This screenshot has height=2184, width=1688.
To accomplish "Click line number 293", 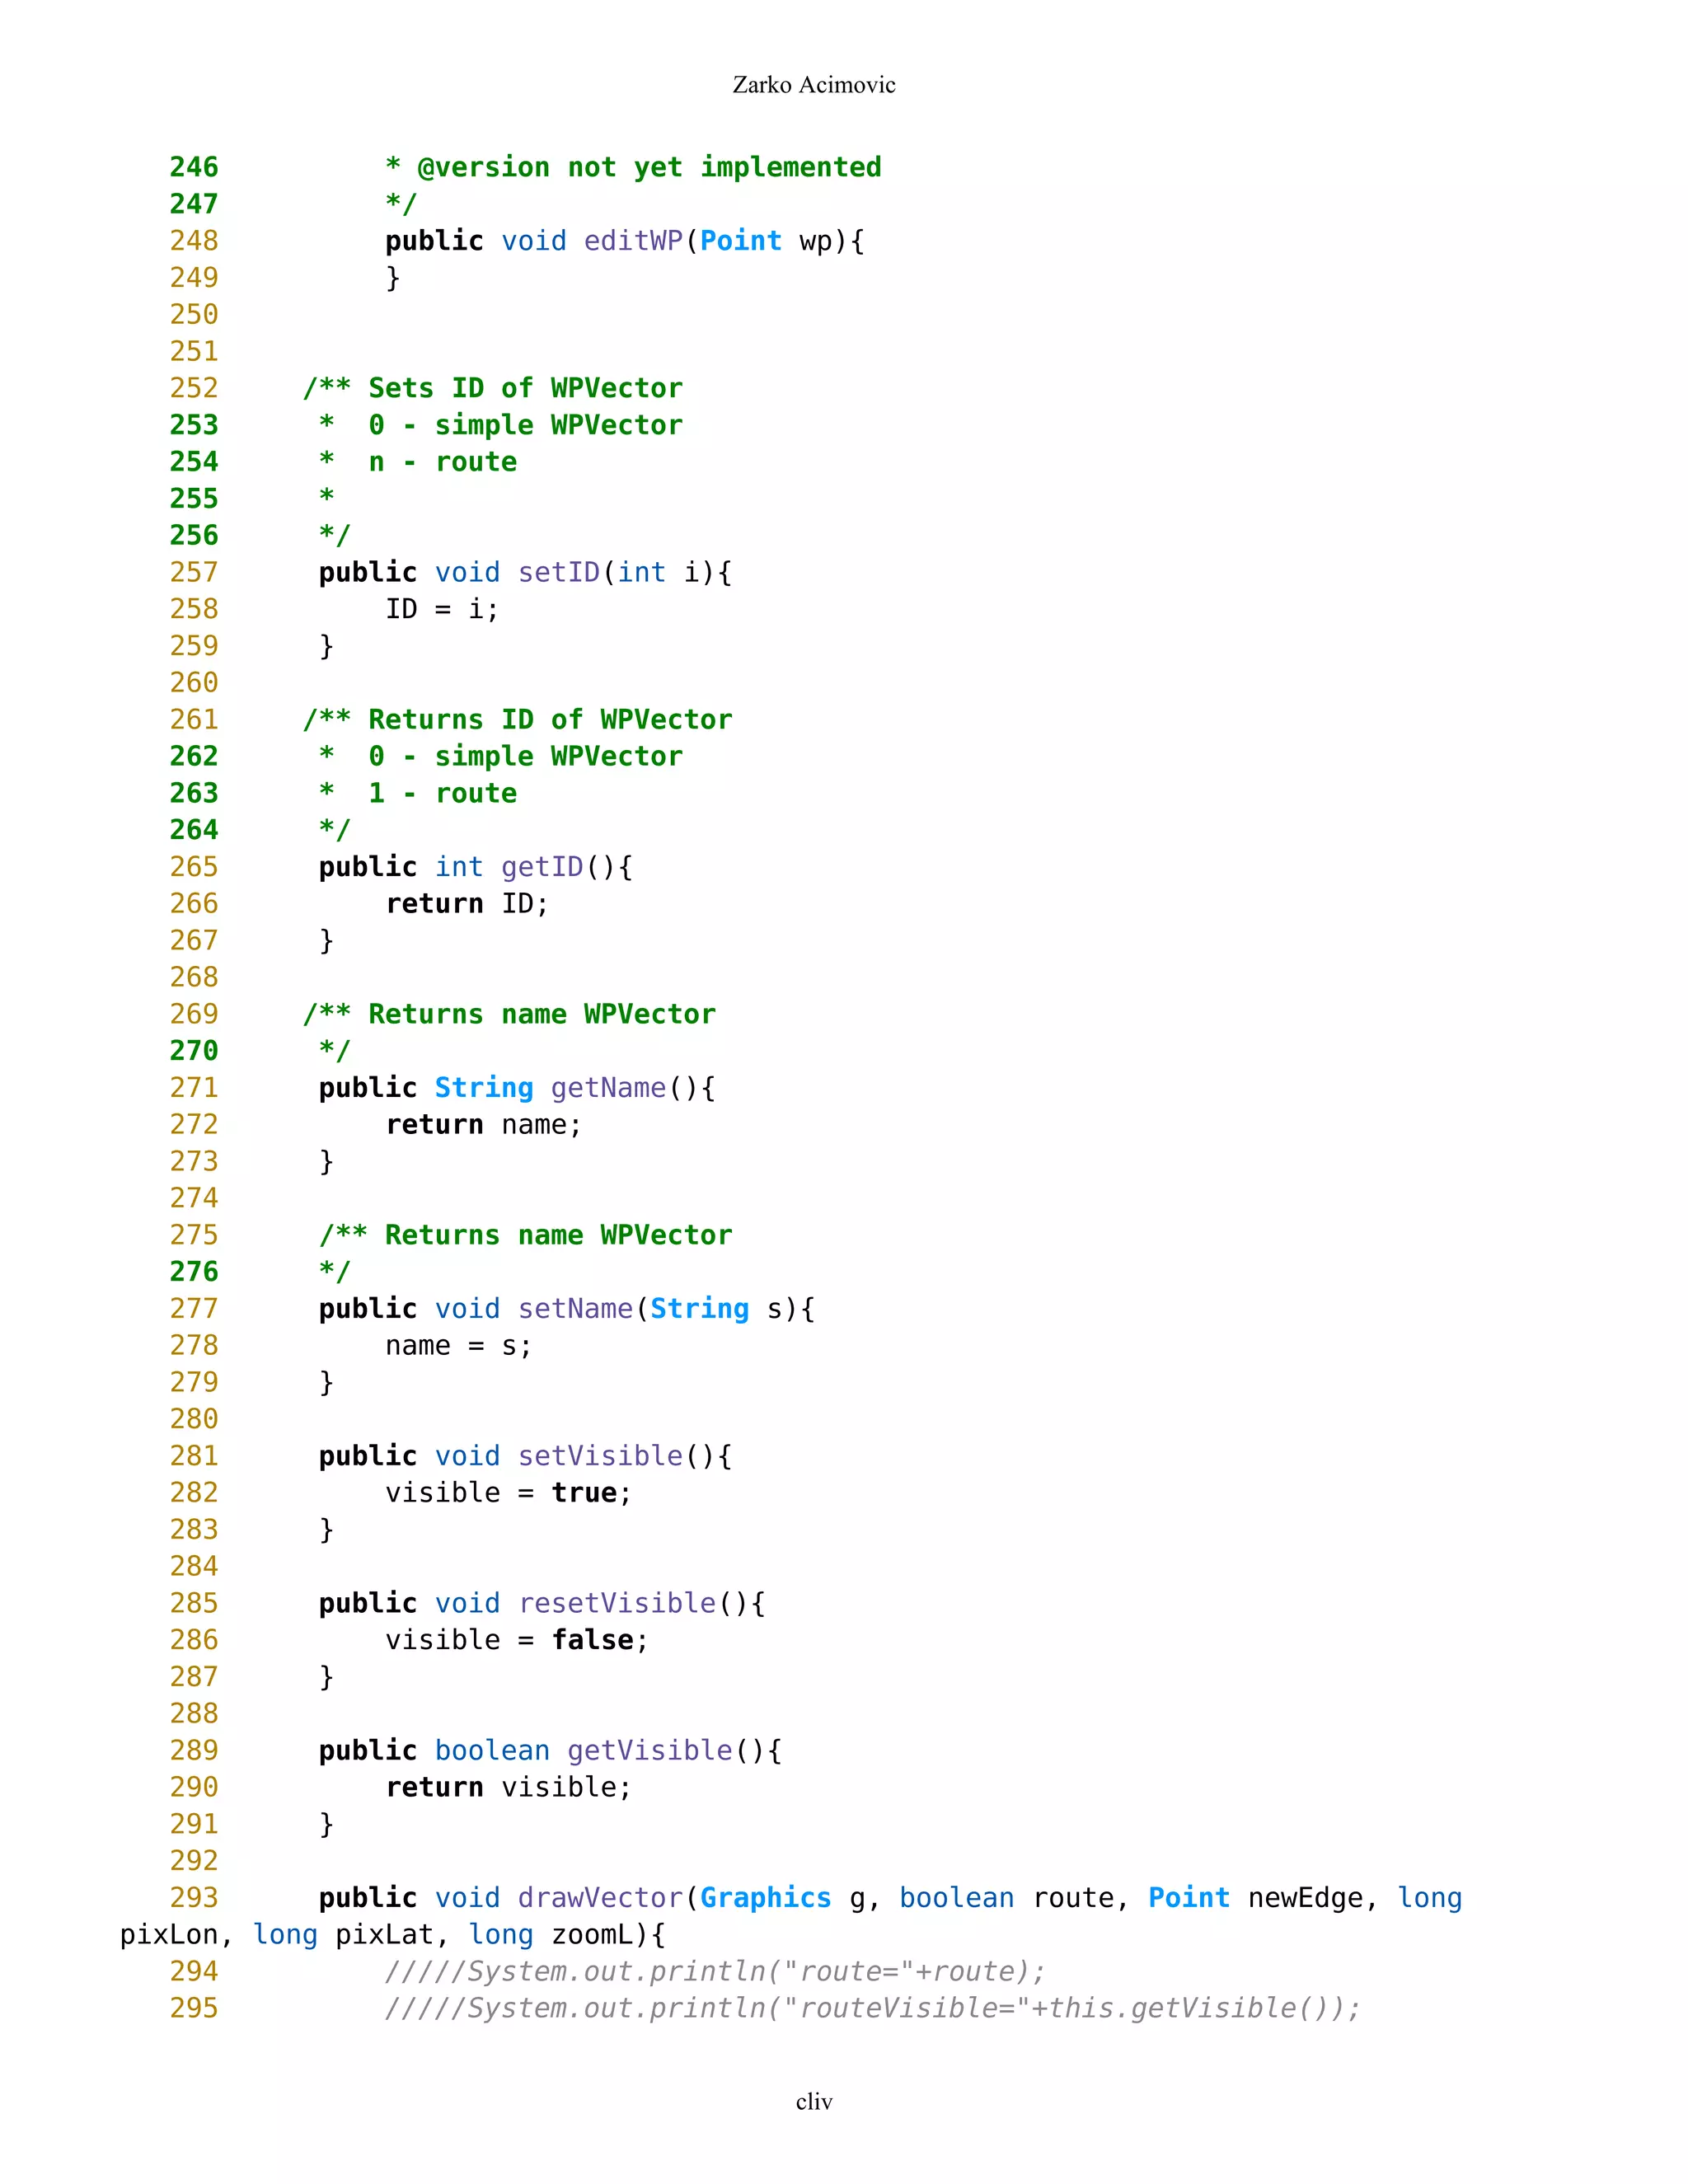I will [194, 1898].
